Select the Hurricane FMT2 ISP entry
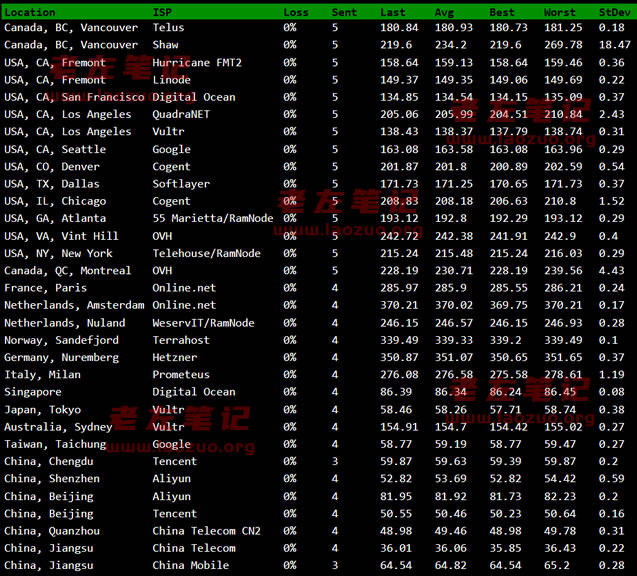Image resolution: width=637 pixels, height=576 pixels. point(197,63)
